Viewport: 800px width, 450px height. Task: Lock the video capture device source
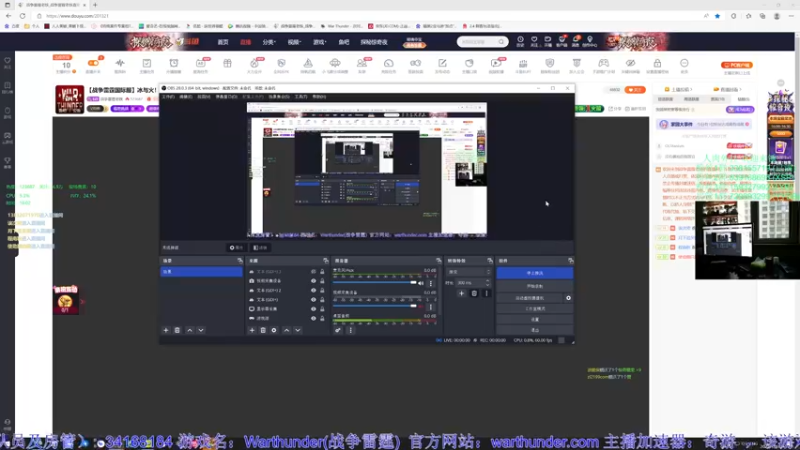(322, 281)
